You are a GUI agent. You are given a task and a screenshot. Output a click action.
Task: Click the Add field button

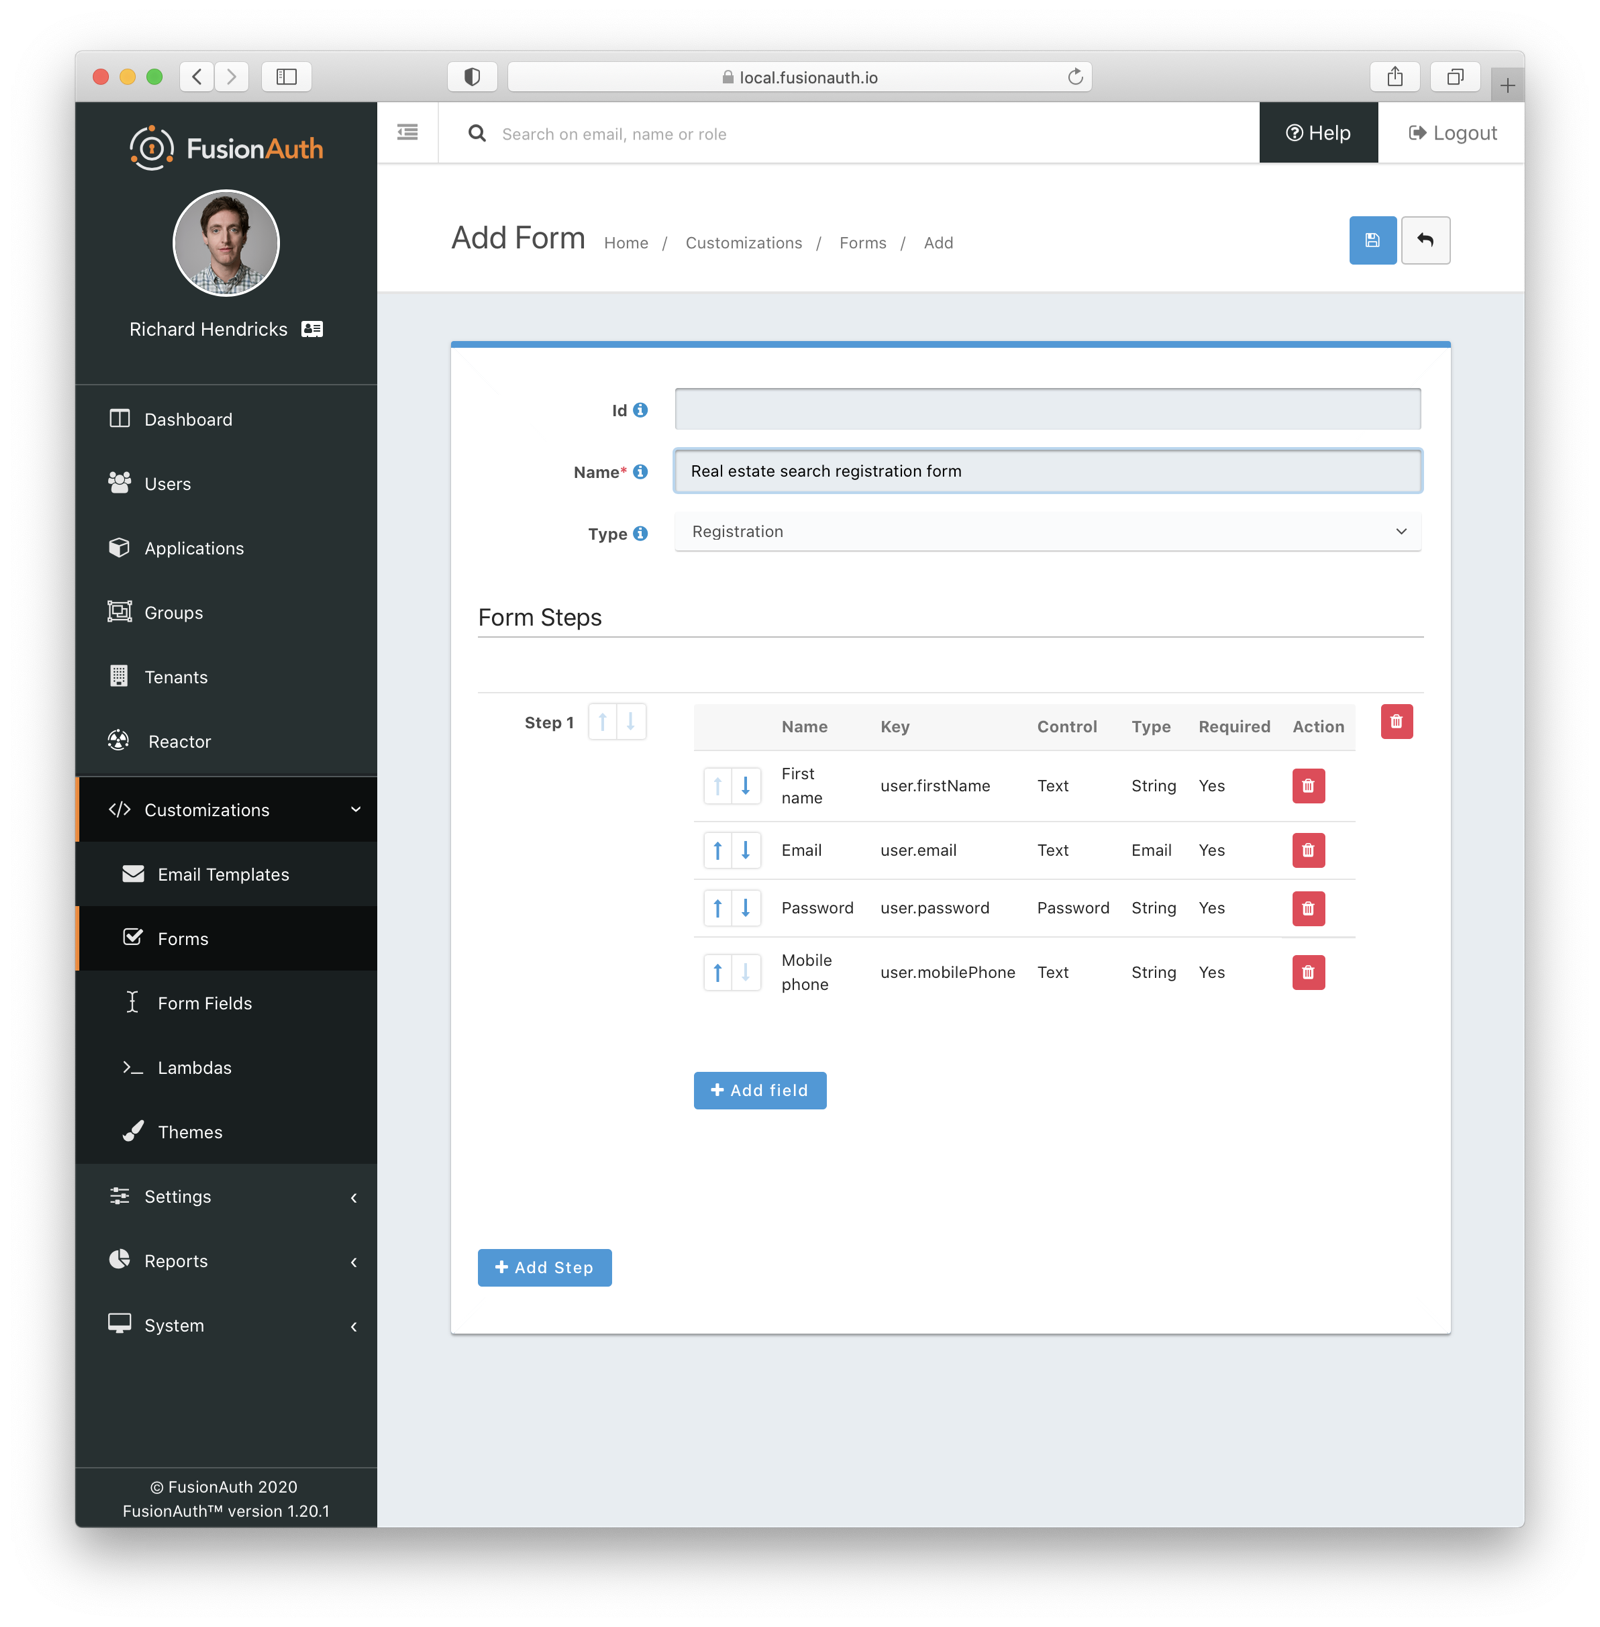tap(760, 1091)
